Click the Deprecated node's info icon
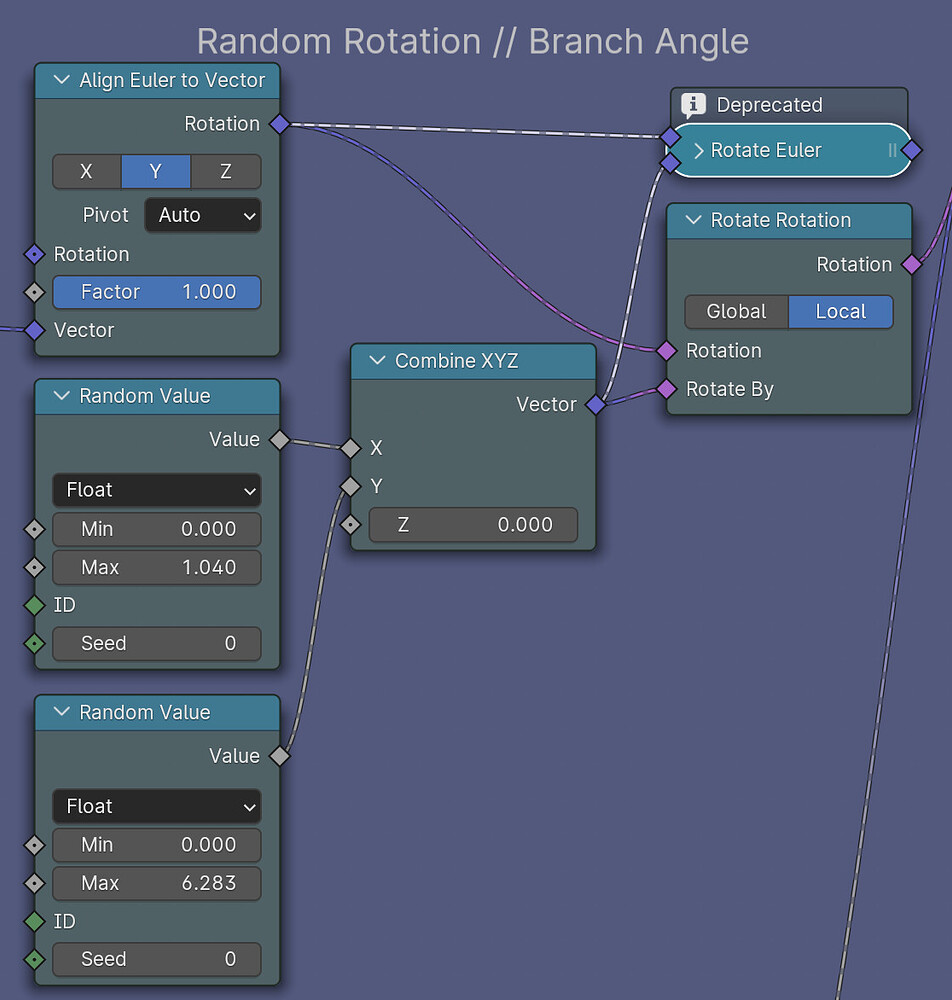The image size is (952, 1000). coord(692,105)
